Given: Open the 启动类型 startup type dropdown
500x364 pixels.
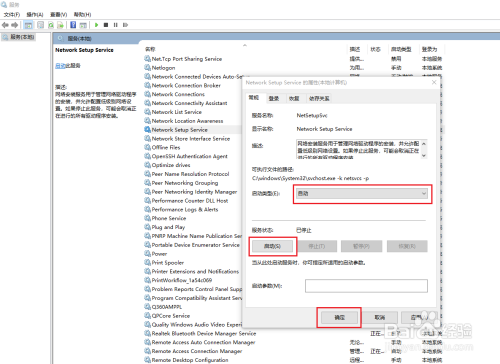Looking at the screenshot, I should pos(362,194).
